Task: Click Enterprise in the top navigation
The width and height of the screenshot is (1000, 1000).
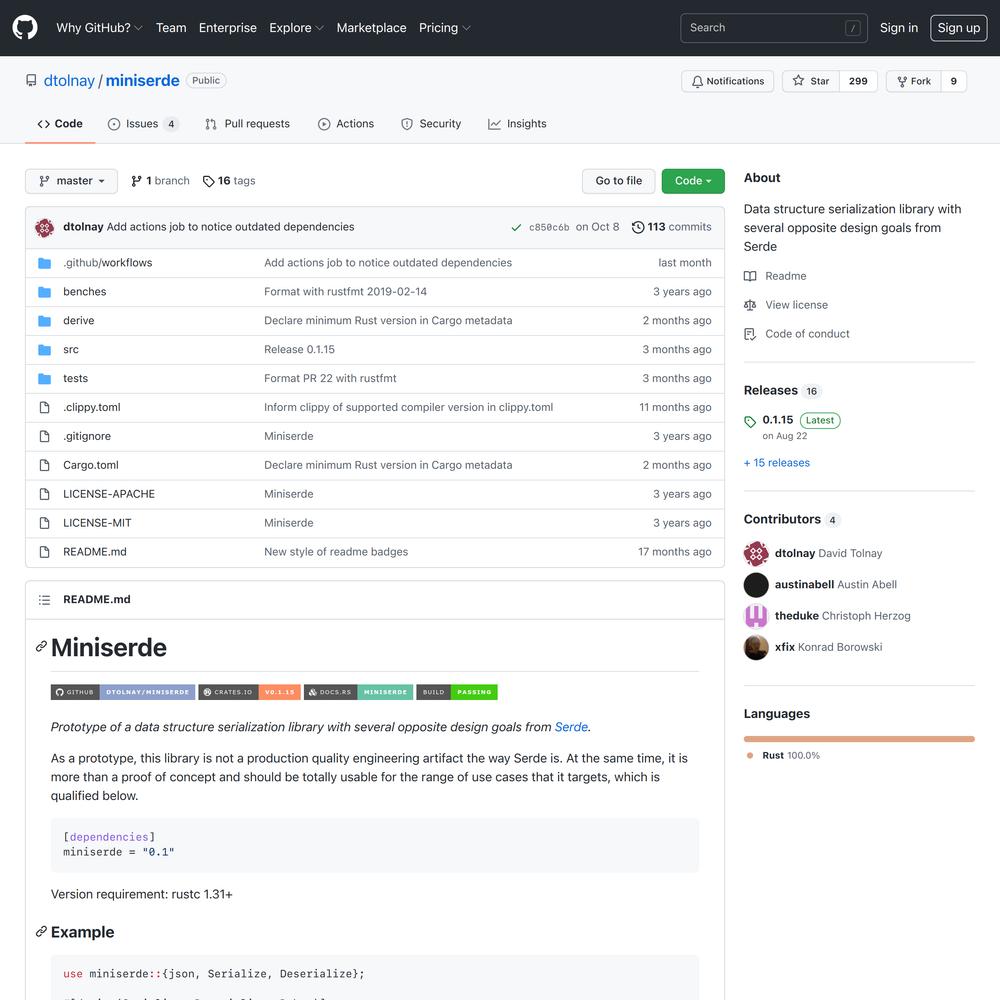Action: [x=228, y=27]
